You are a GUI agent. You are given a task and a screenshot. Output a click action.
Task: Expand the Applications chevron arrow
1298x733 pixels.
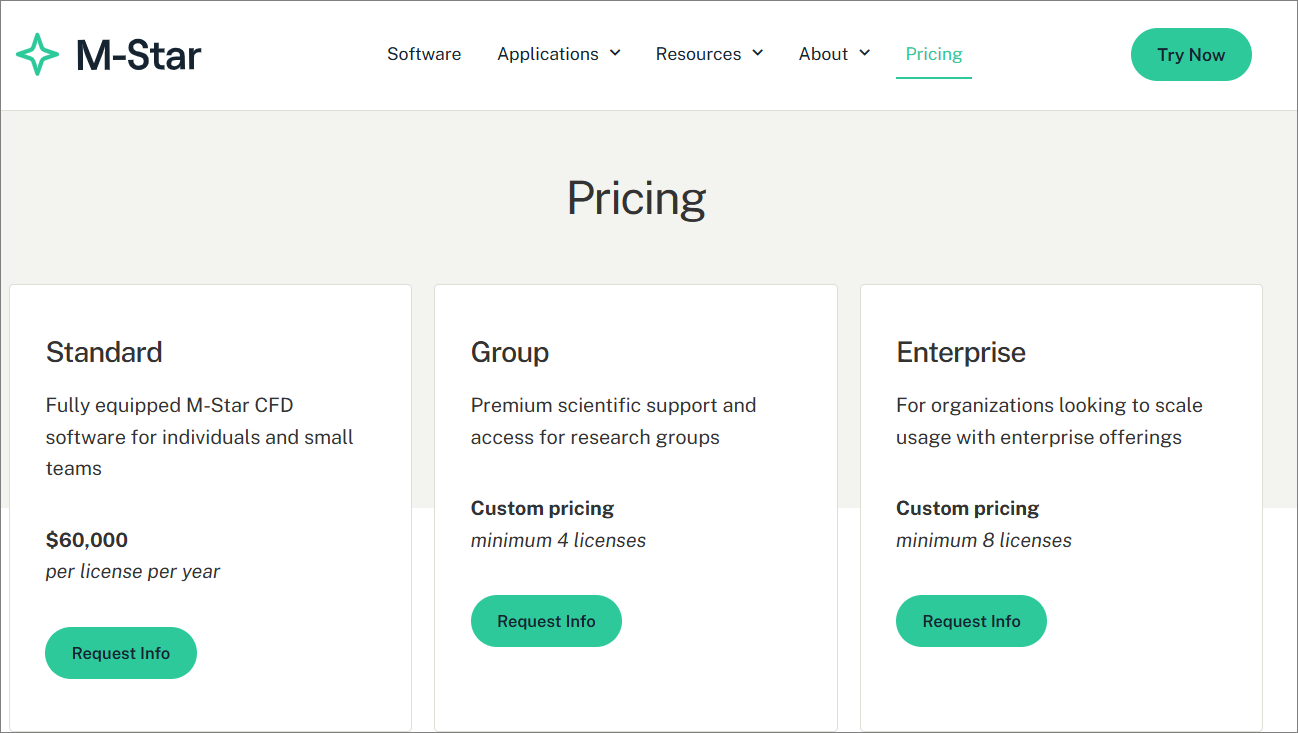(x=615, y=53)
